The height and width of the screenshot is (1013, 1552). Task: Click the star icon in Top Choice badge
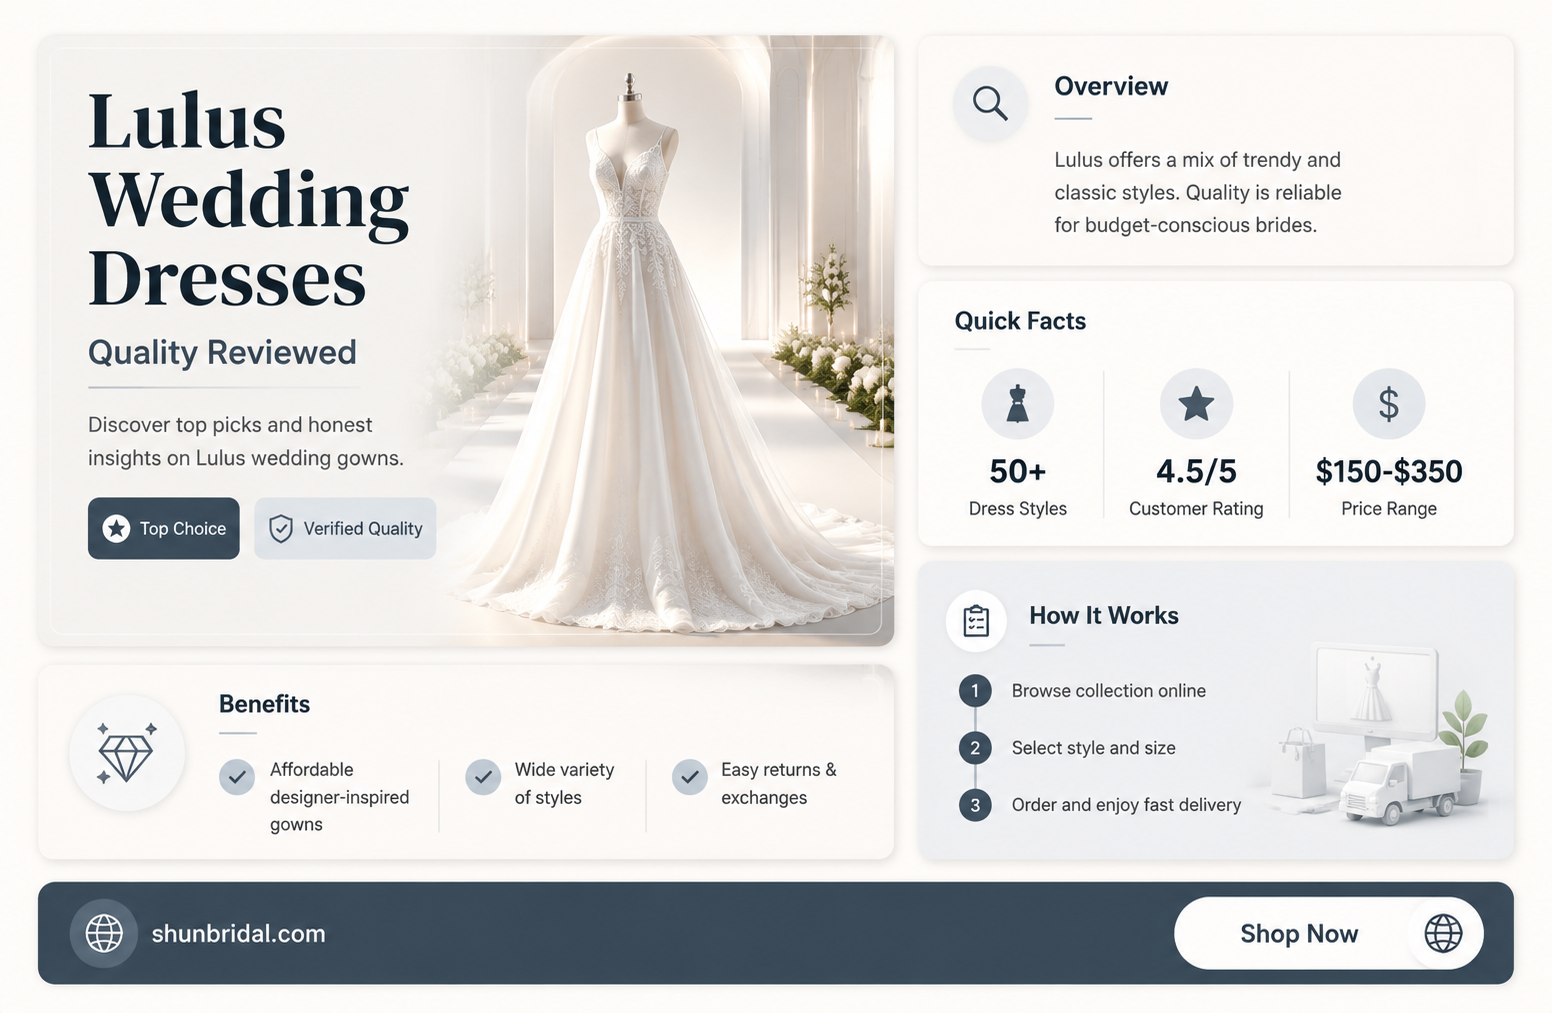click(116, 528)
